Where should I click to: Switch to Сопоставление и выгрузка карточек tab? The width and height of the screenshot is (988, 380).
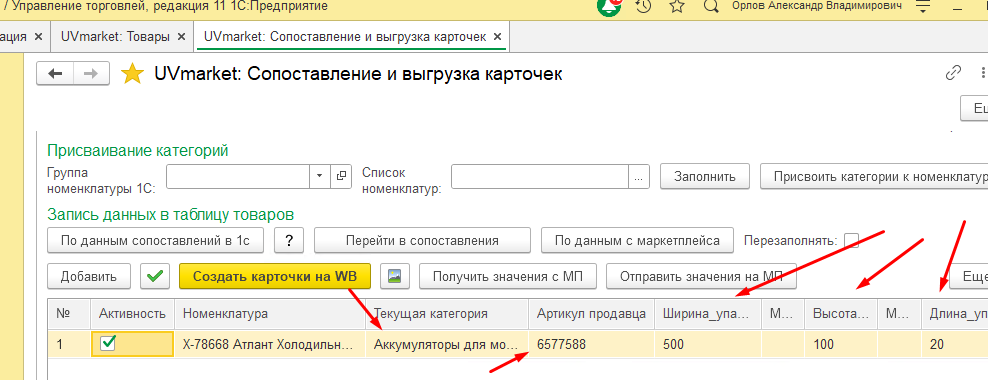pyautogui.click(x=345, y=37)
